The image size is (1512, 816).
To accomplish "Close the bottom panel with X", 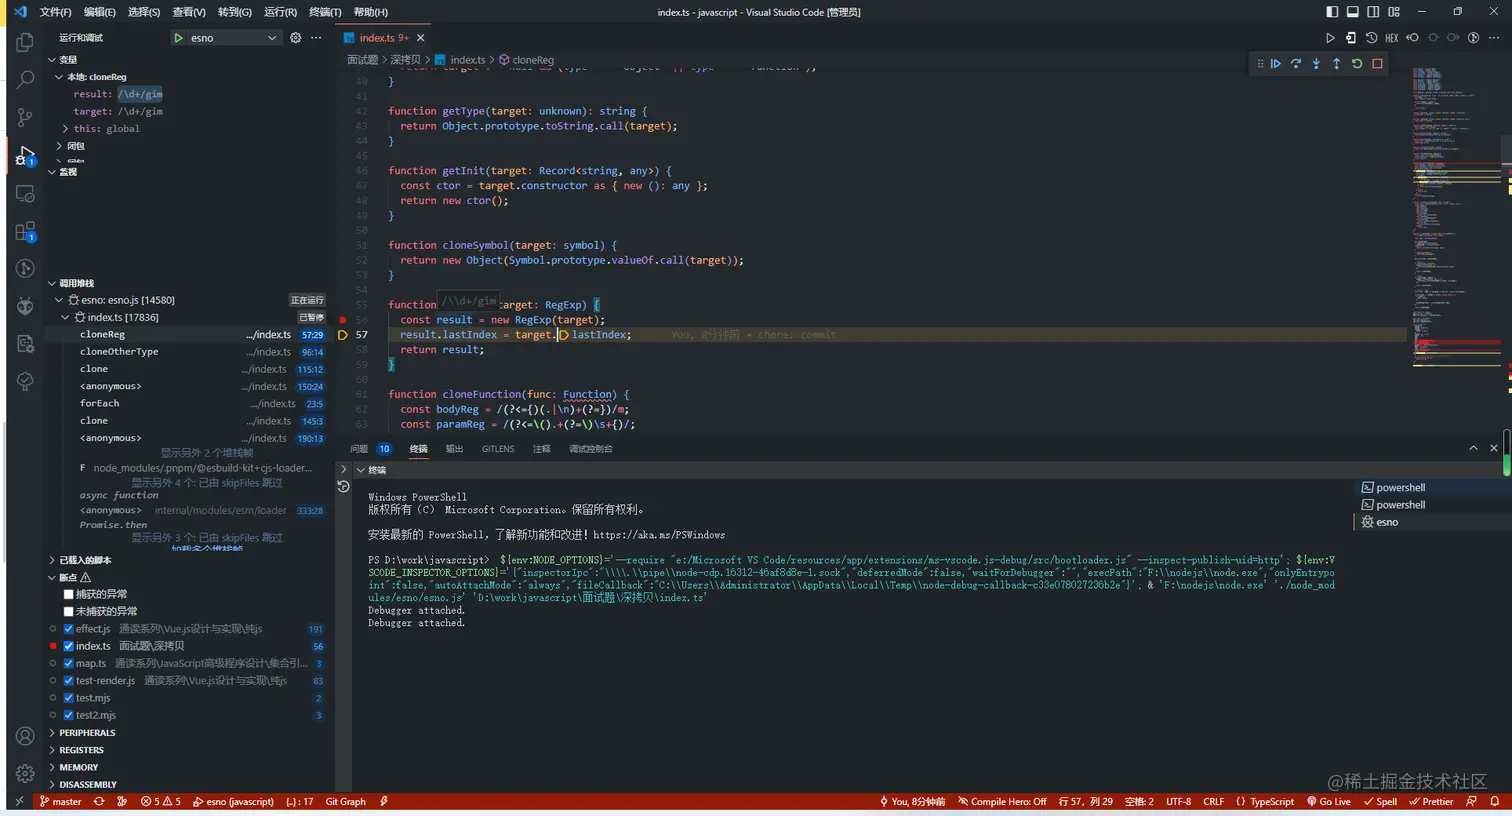I will [x=1494, y=448].
